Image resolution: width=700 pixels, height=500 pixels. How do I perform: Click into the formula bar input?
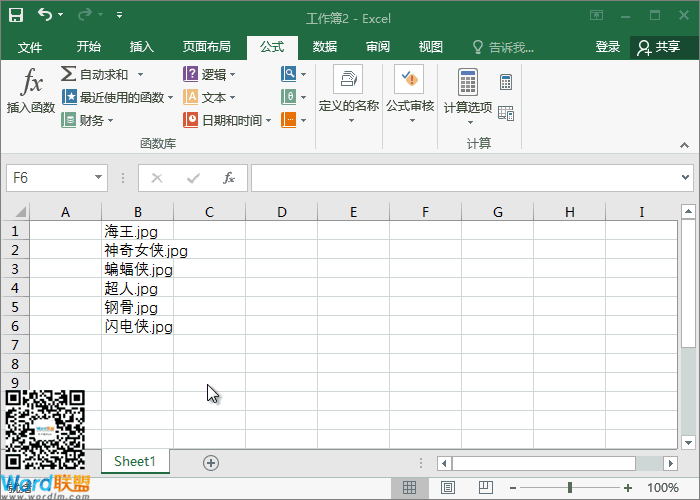tap(464, 178)
